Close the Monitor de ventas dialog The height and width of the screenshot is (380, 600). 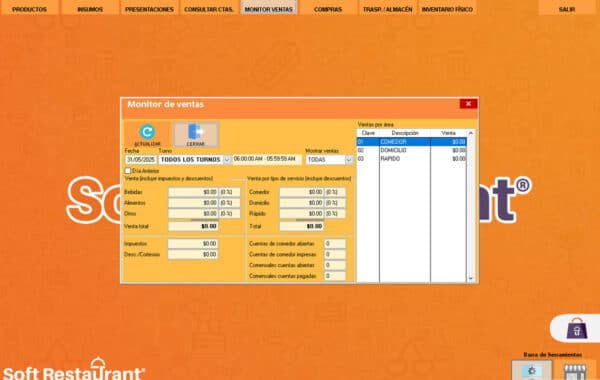coord(468,104)
